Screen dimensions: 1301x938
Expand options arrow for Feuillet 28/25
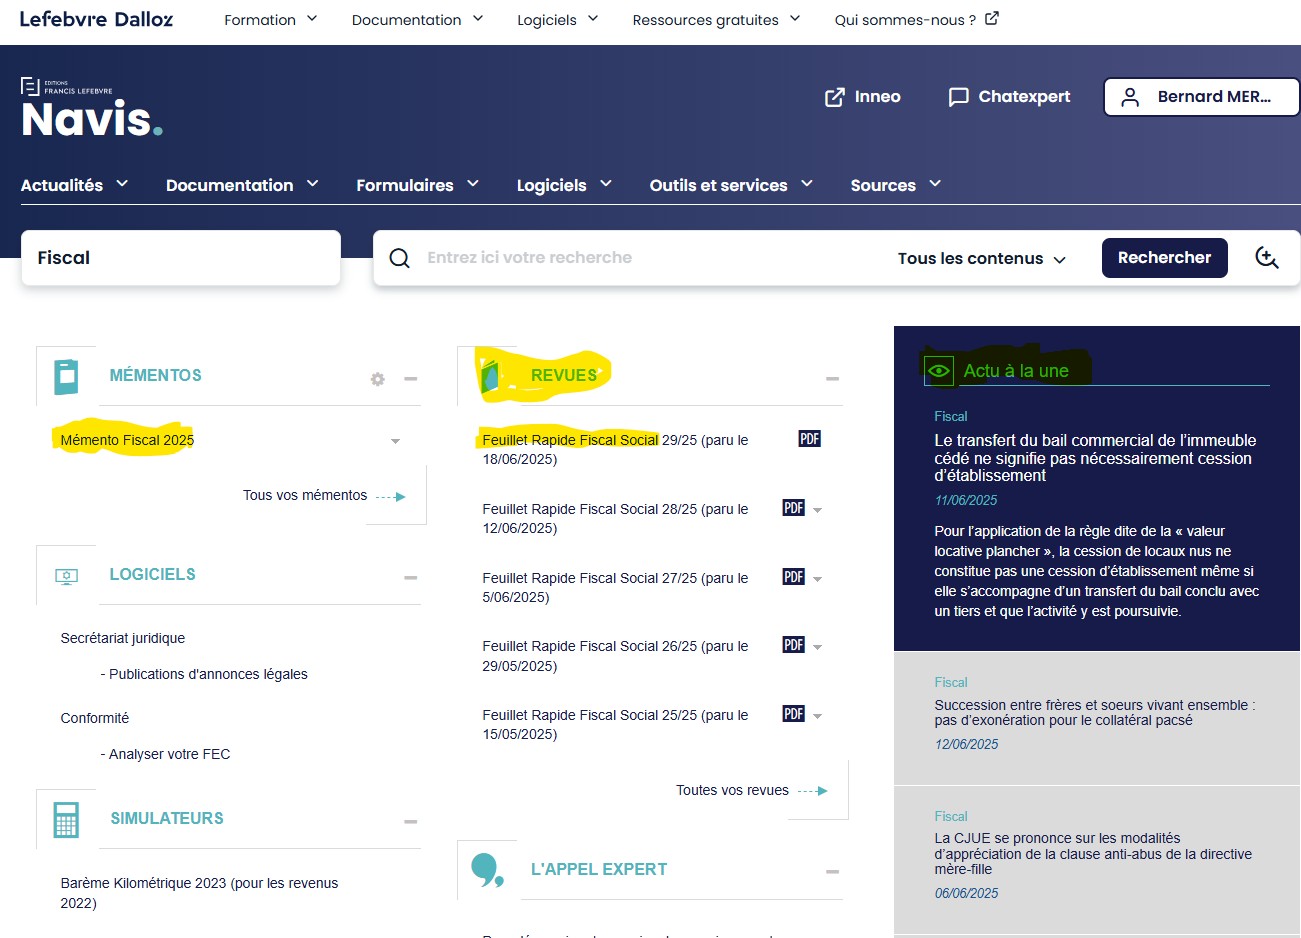pos(817,510)
